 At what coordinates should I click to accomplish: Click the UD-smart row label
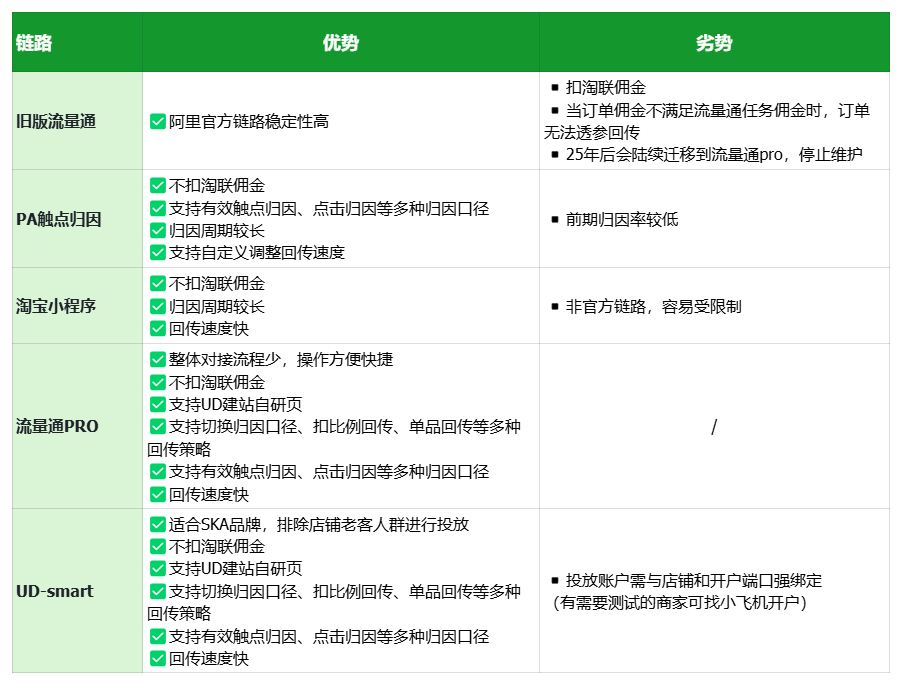pyautogui.click(x=55, y=591)
